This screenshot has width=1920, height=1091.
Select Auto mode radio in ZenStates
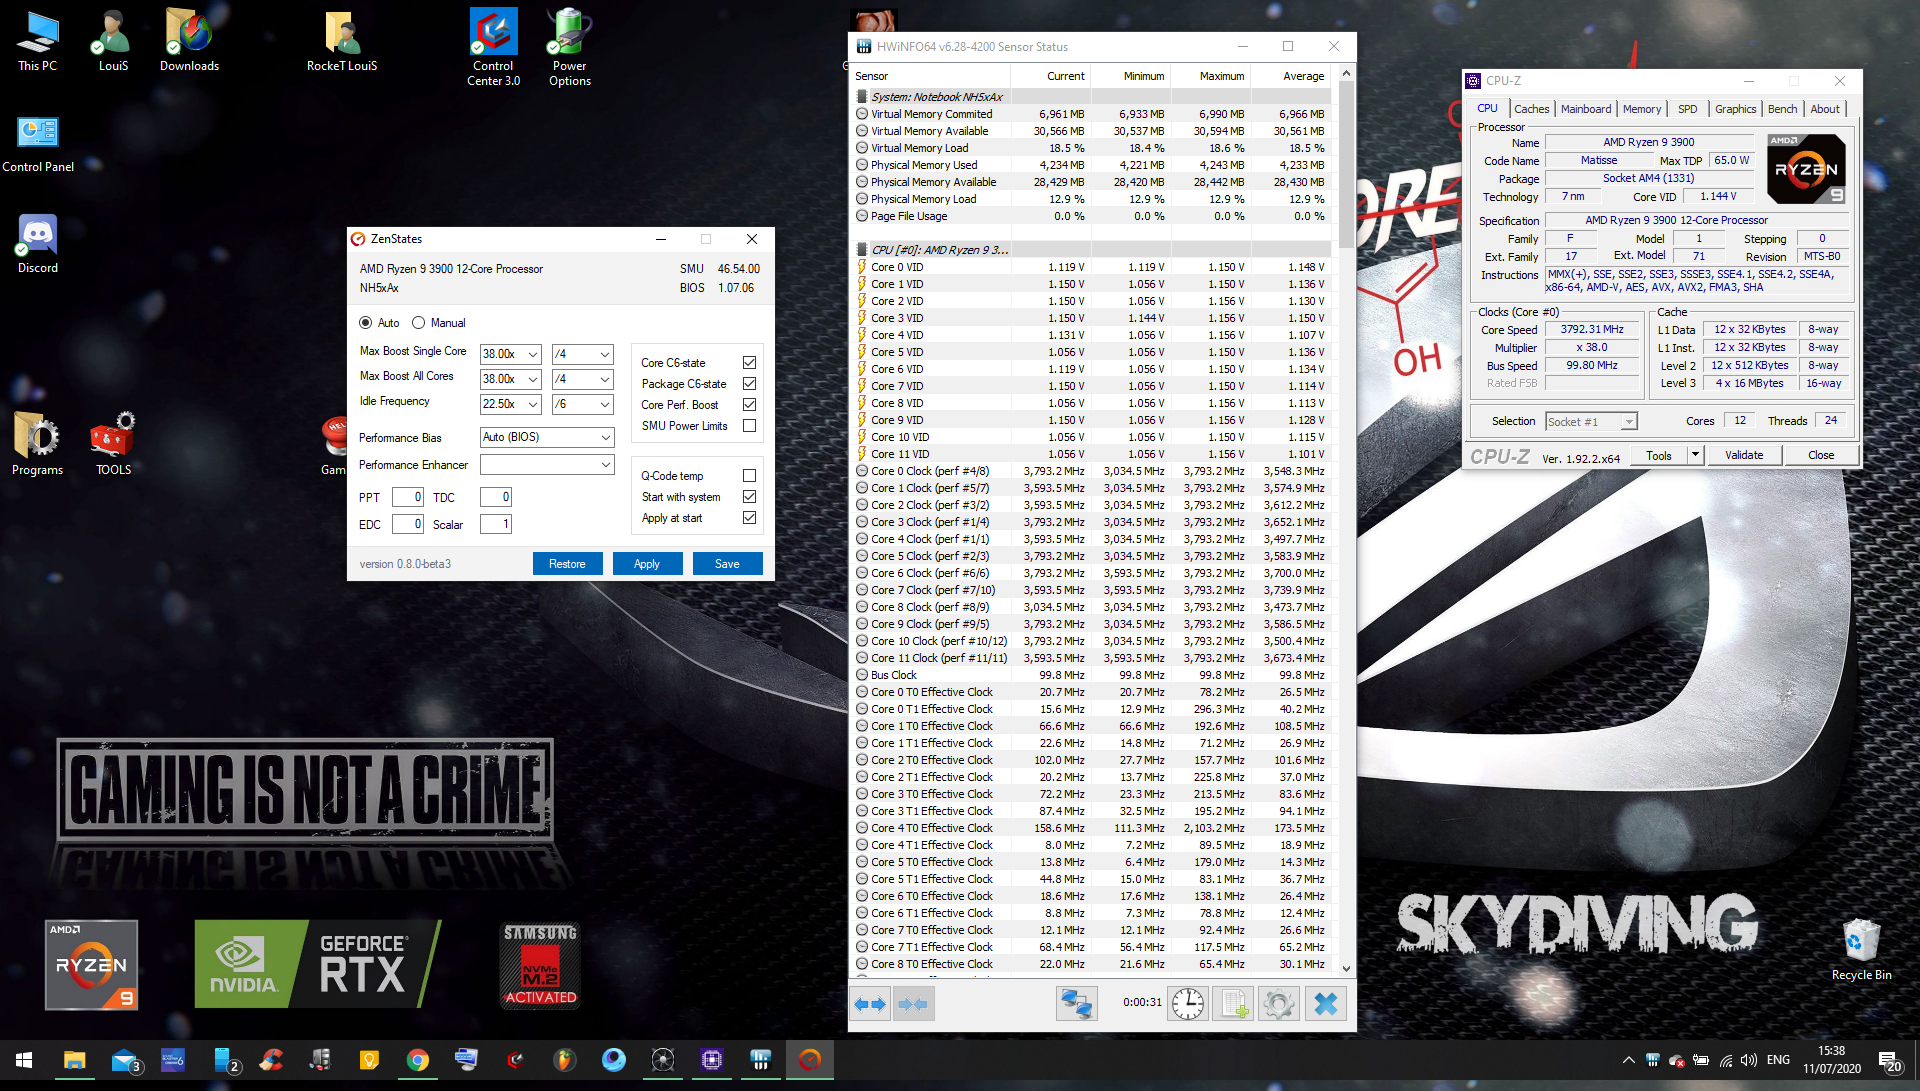tap(365, 323)
